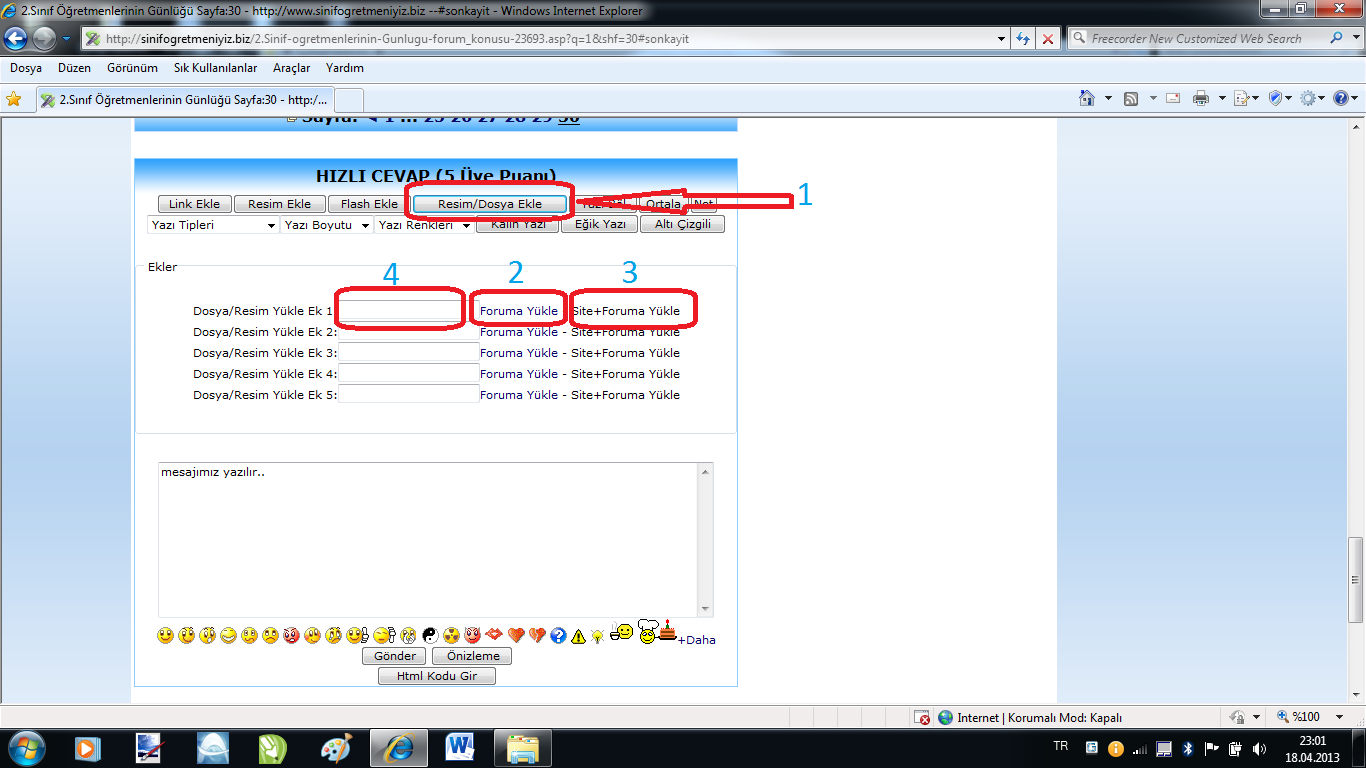The height and width of the screenshot is (768, 1366).
Task: Open Microsoft Word from the taskbar
Action: click(x=460, y=747)
